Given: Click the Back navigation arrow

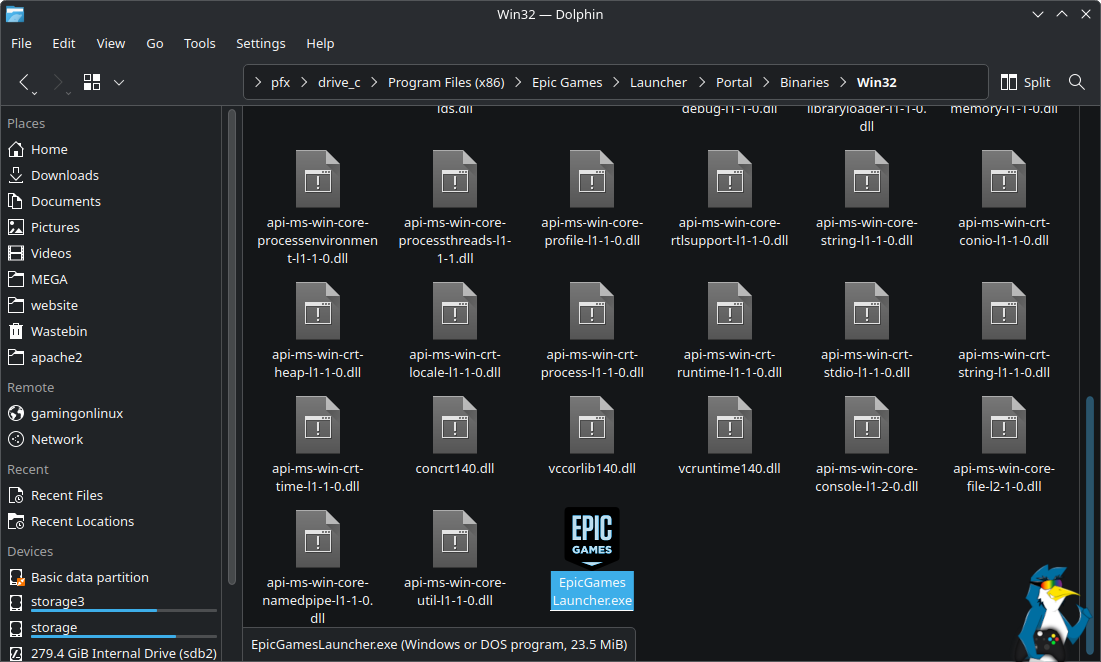Looking at the screenshot, I should (x=25, y=82).
